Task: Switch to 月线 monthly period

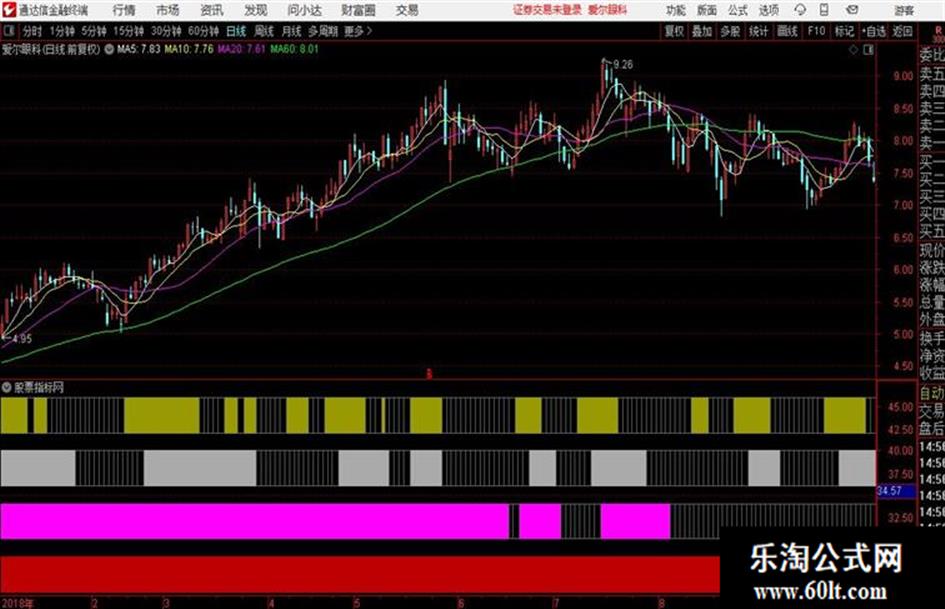Action: click(x=292, y=31)
